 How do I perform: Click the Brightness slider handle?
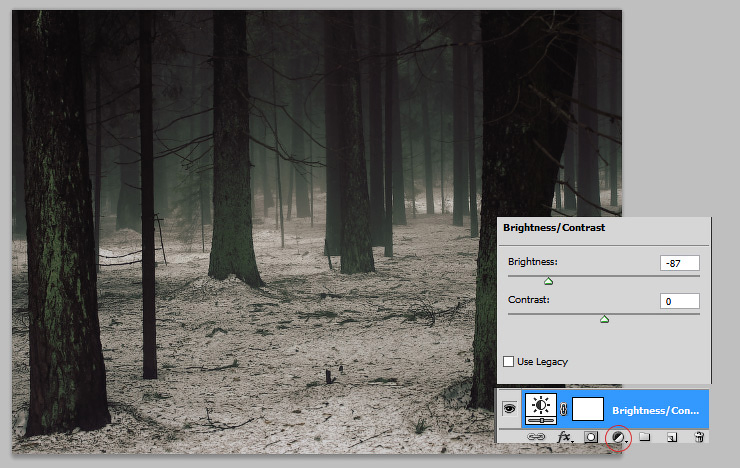click(x=548, y=281)
